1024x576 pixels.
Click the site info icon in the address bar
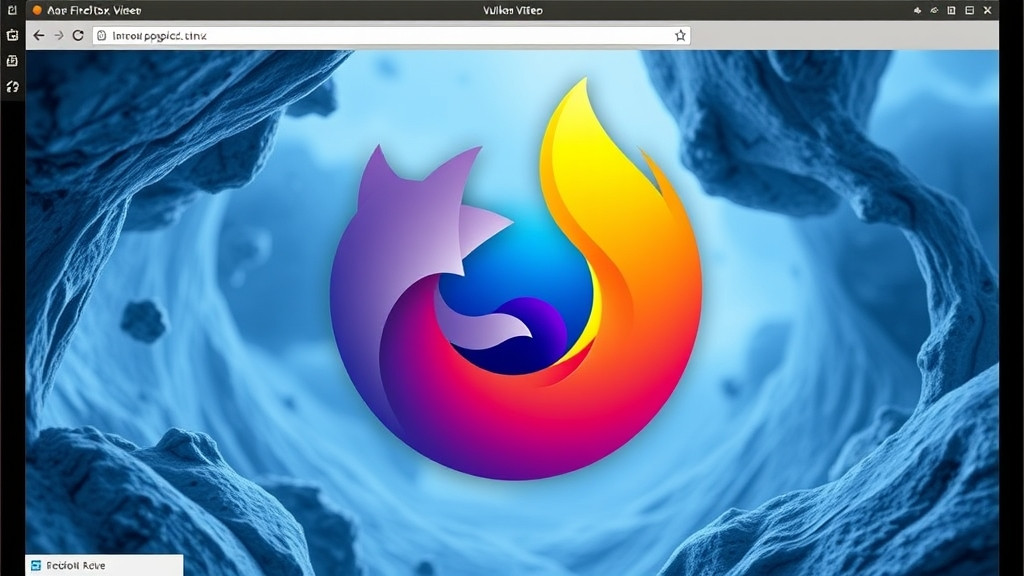(101, 35)
